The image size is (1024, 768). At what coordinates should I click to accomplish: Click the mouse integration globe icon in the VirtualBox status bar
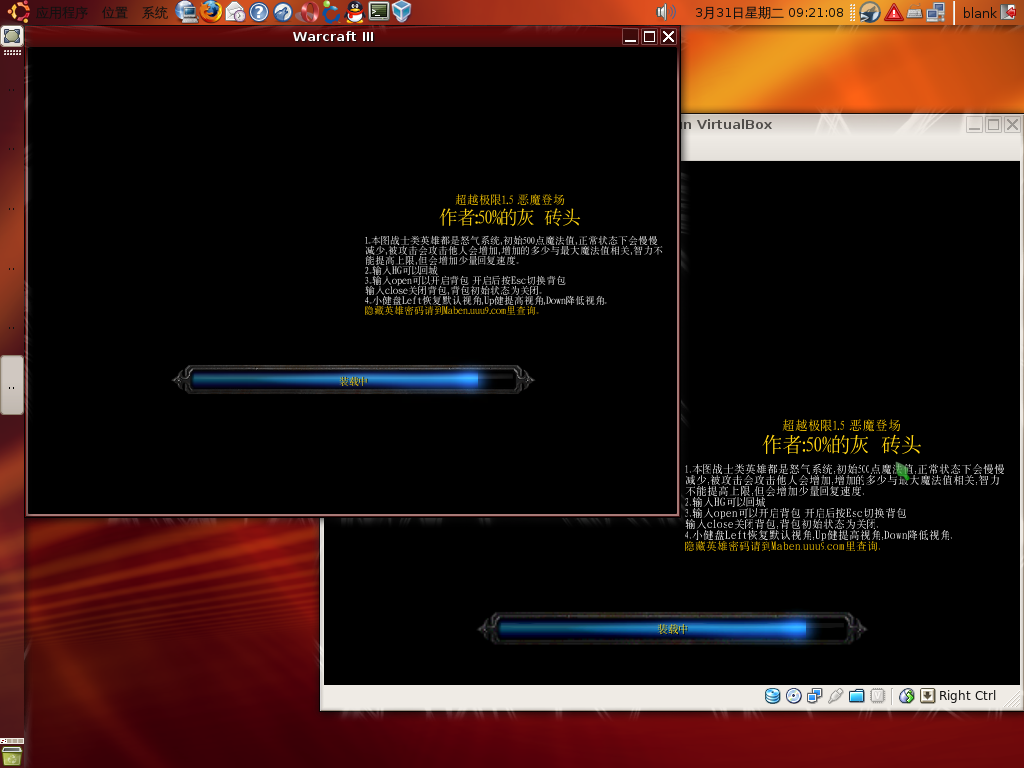(x=906, y=696)
